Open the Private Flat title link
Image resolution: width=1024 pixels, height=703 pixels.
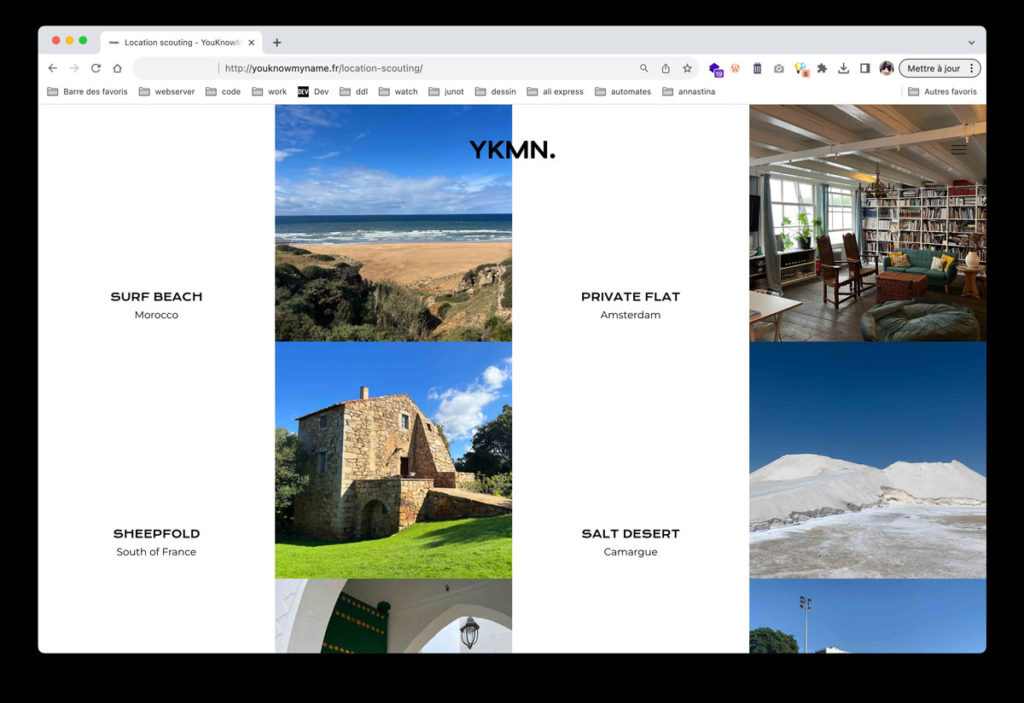630,297
